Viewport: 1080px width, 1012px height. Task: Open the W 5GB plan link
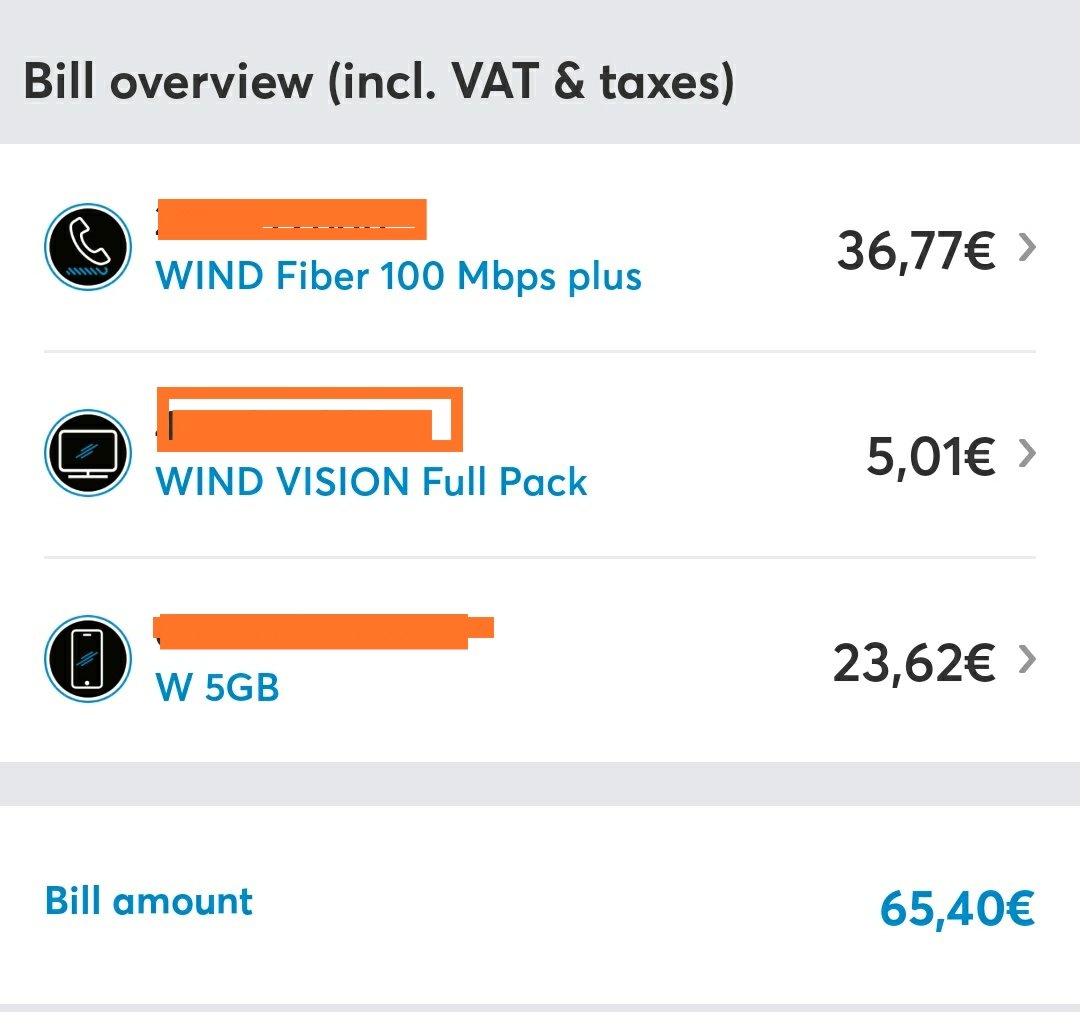pos(218,687)
